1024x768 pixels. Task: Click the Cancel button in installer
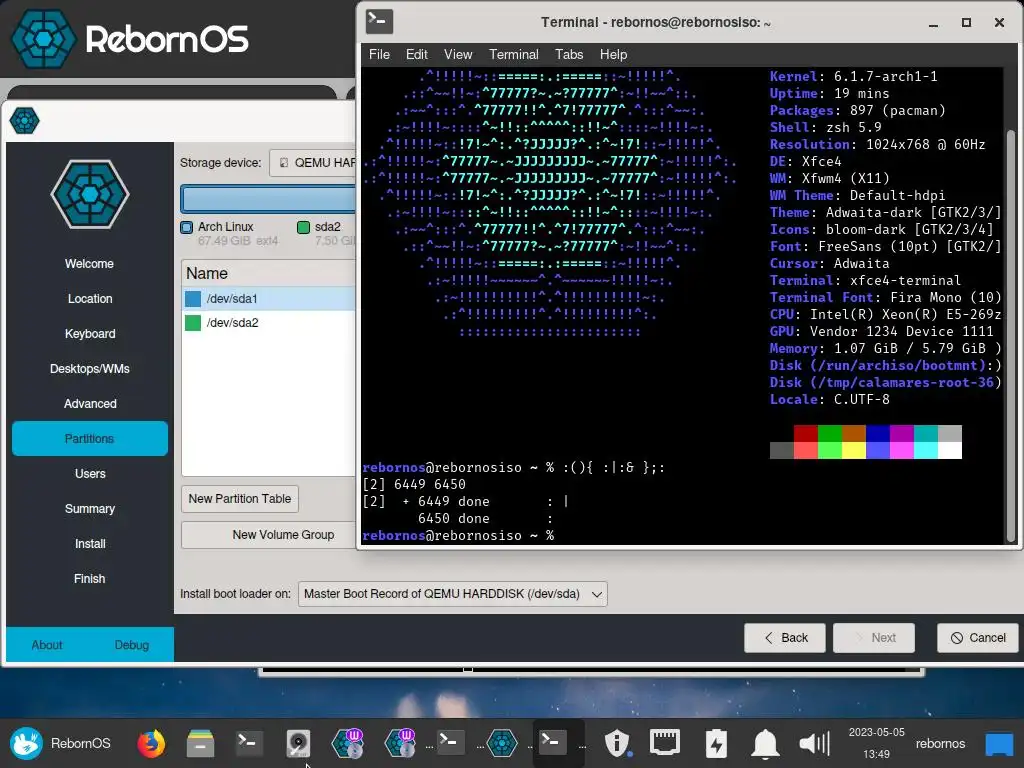978,637
